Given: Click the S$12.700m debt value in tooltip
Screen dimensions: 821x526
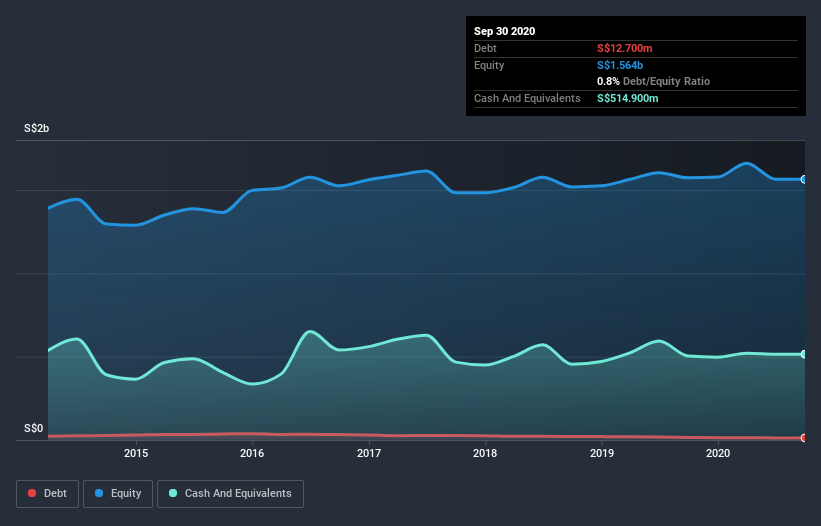Looking at the screenshot, I should pos(626,48).
